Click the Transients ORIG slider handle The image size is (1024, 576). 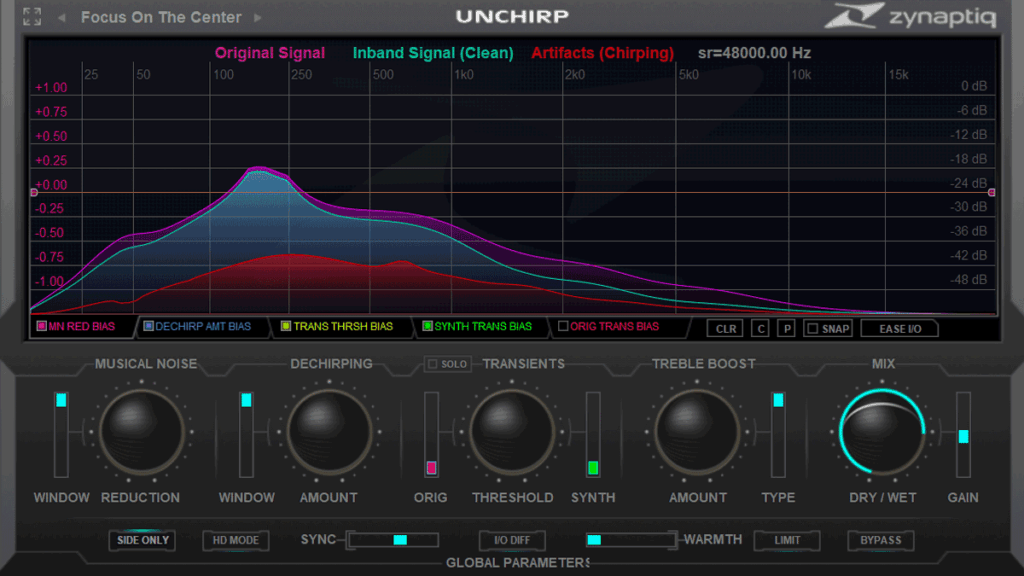coord(431,468)
